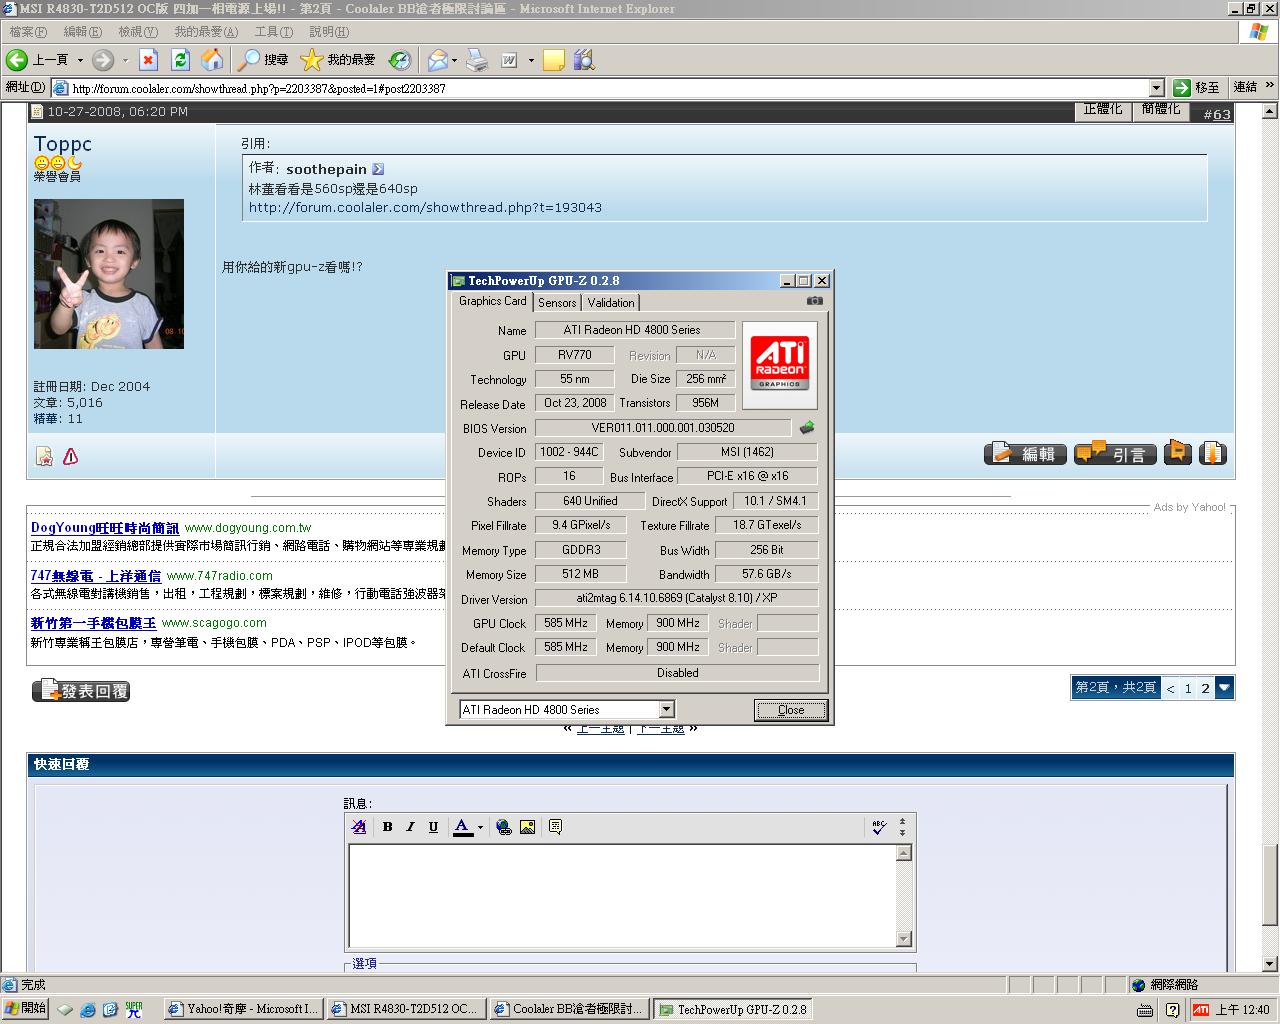Switch to the Validation tab
1280x1024 pixels.
(610, 303)
